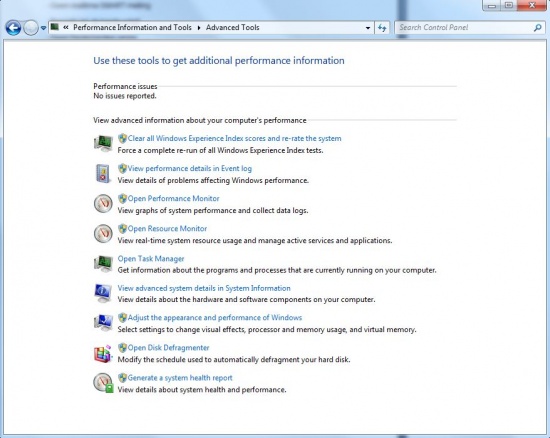Expand the breadcrumb arrow after Performance Information and Tools
550x438 pixels.
pyautogui.click(x=199, y=28)
